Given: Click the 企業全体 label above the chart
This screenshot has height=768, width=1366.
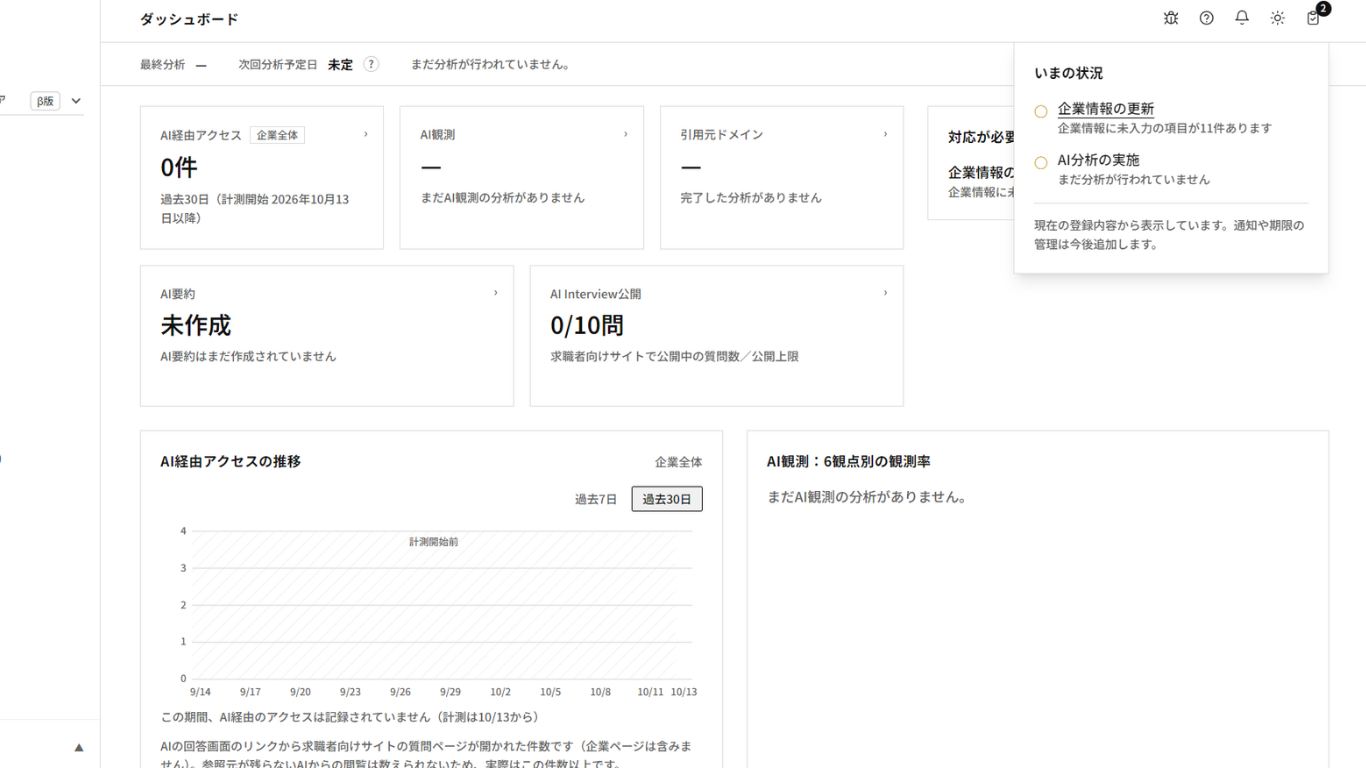Looking at the screenshot, I should click(679, 462).
